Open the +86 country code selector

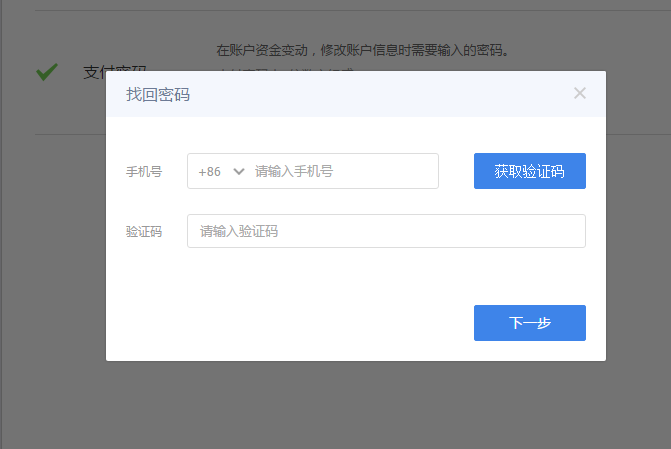pyautogui.click(x=210, y=171)
